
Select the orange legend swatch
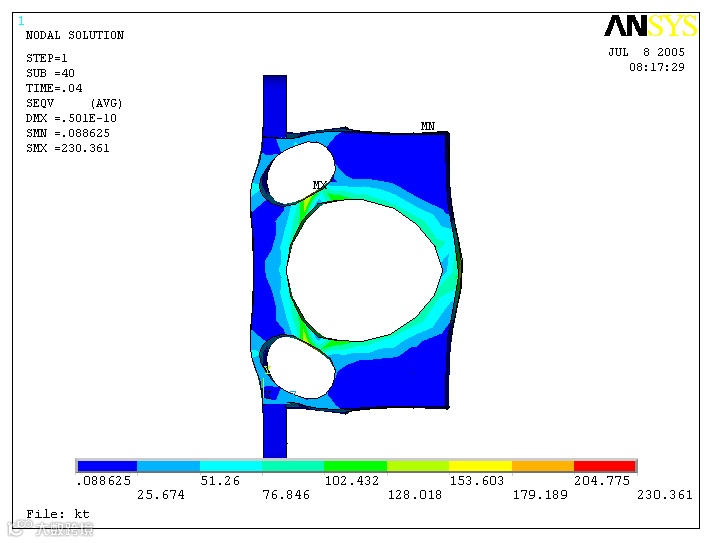tap(543, 466)
